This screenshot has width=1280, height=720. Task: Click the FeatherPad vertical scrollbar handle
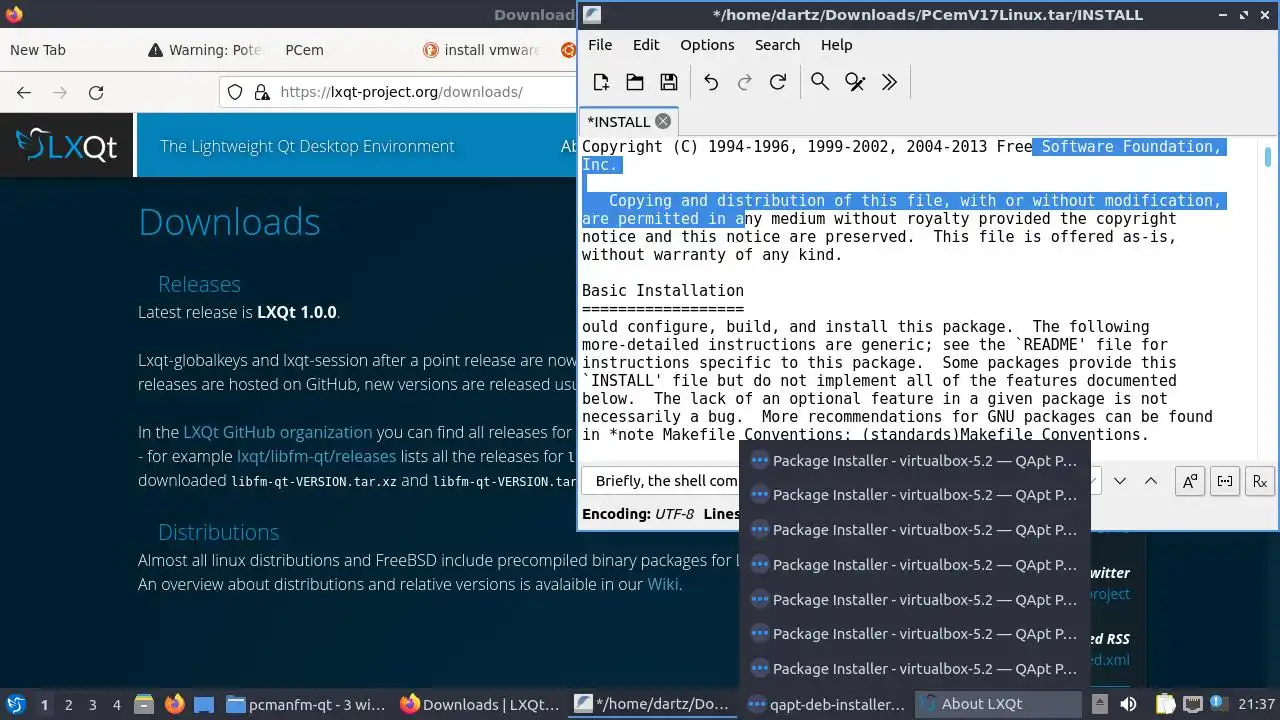1268,157
